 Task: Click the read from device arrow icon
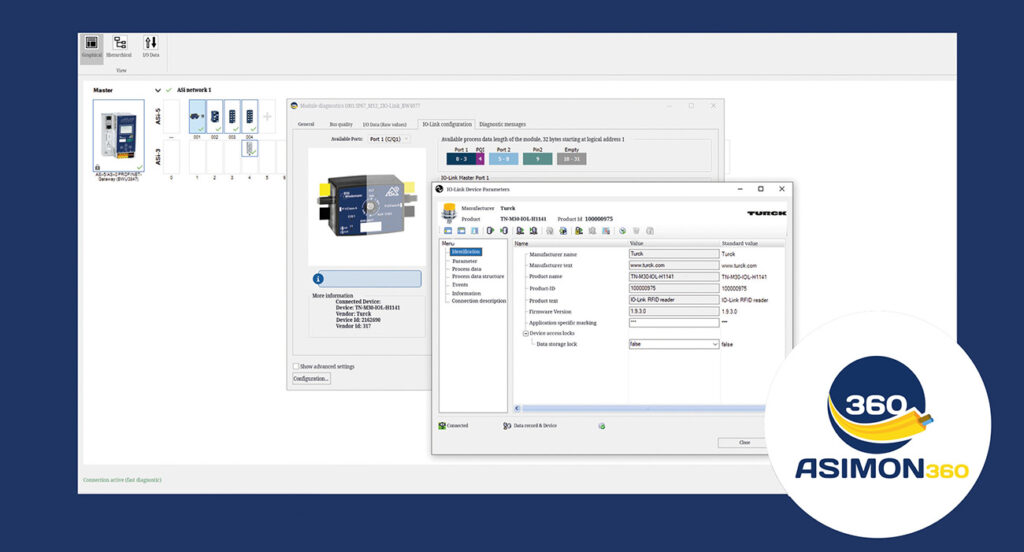click(x=490, y=231)
